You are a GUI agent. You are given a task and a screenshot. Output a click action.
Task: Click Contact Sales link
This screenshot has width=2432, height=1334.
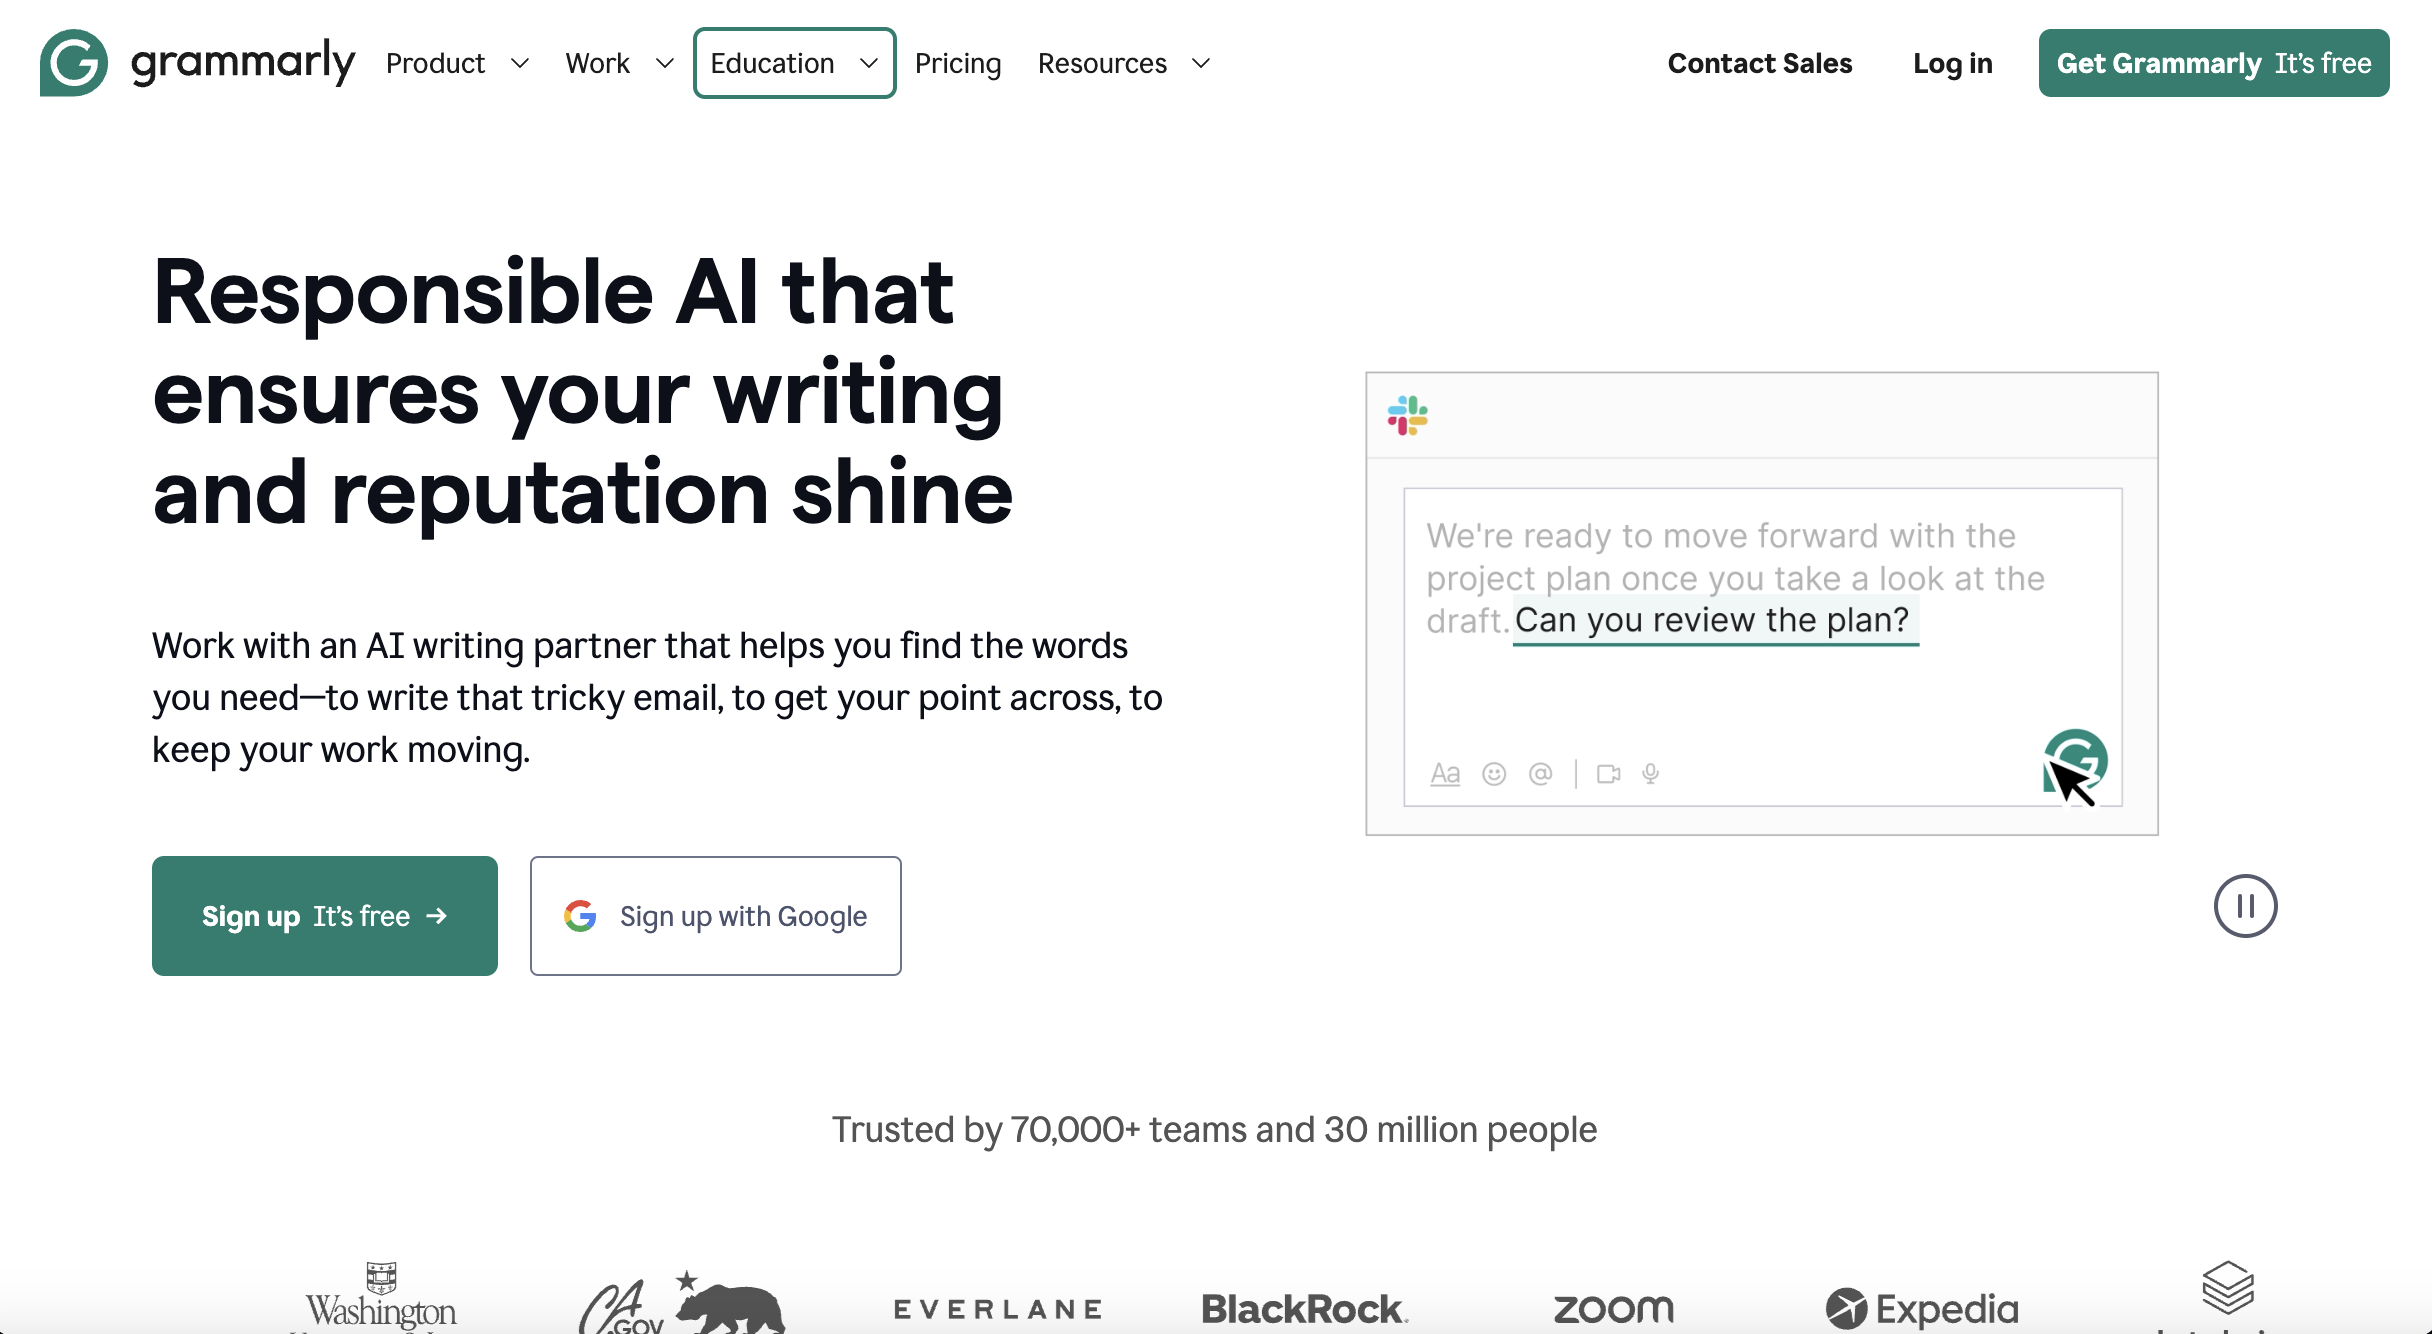[1760, 62]
